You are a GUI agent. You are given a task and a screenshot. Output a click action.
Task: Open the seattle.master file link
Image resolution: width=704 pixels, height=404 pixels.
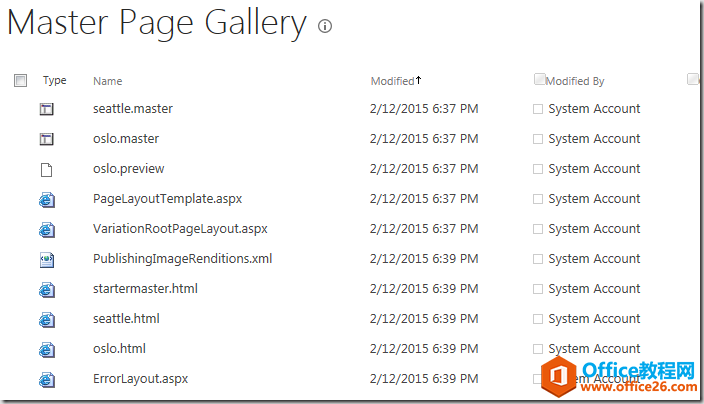pyautogui.click(x=132, y=109)
